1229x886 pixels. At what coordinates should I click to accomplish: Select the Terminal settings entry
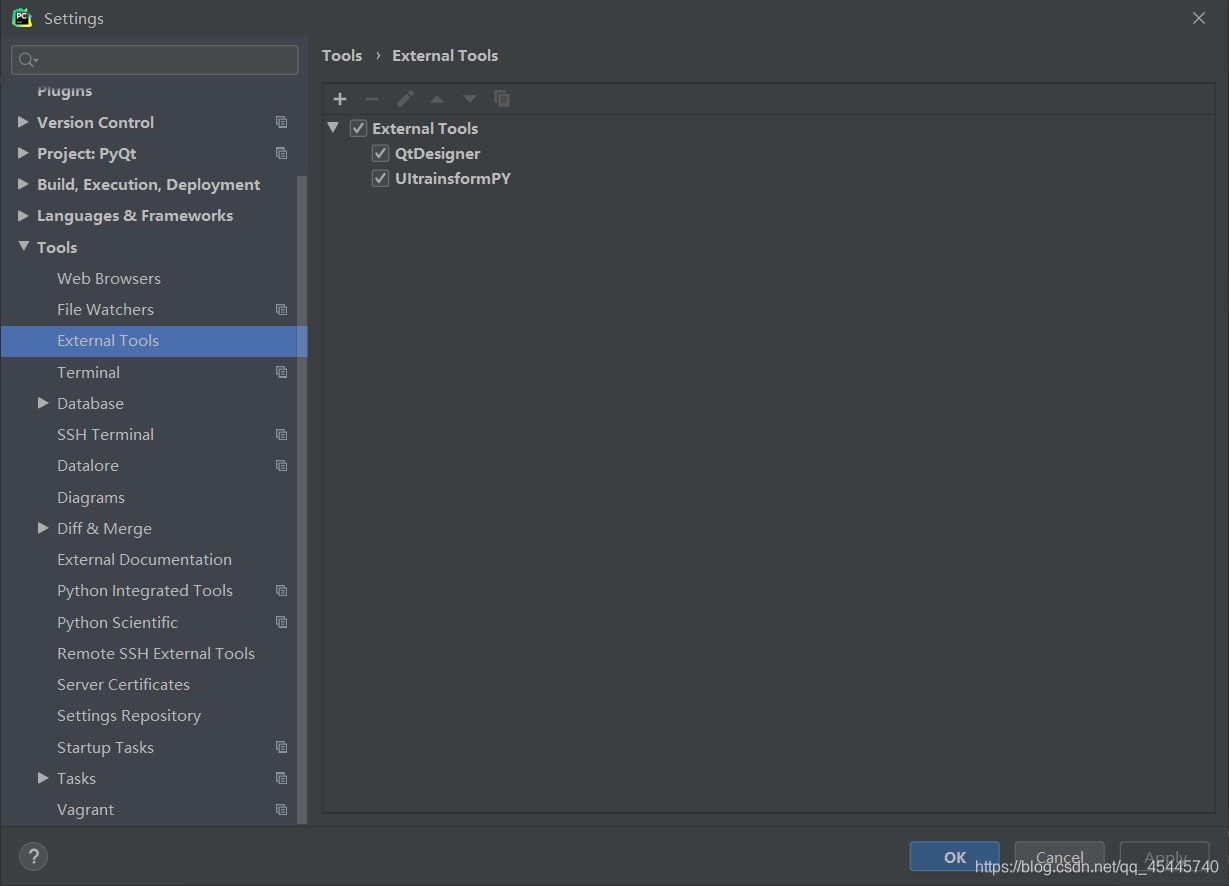coord(88,372)
